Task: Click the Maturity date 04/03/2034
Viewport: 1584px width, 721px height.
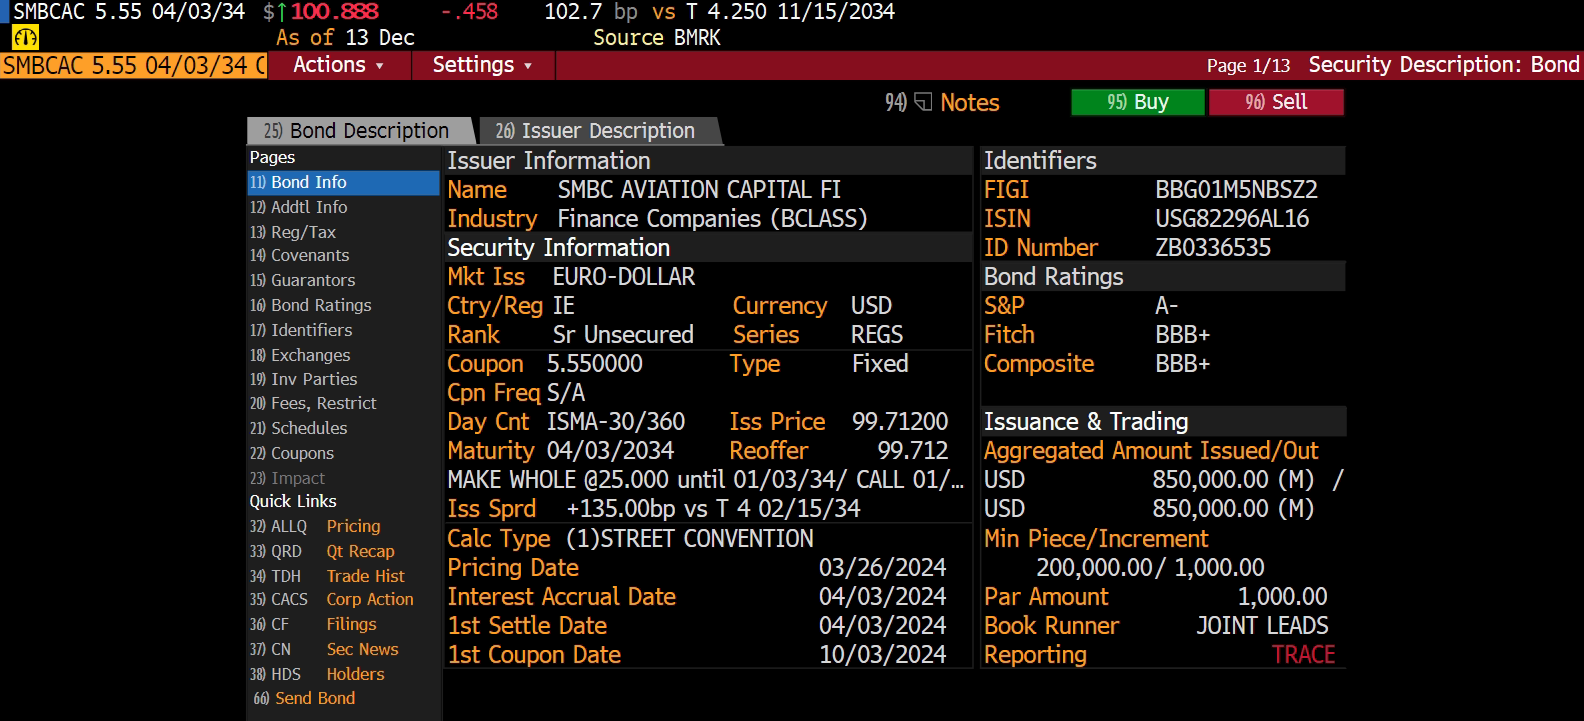Action: [610, 451]
